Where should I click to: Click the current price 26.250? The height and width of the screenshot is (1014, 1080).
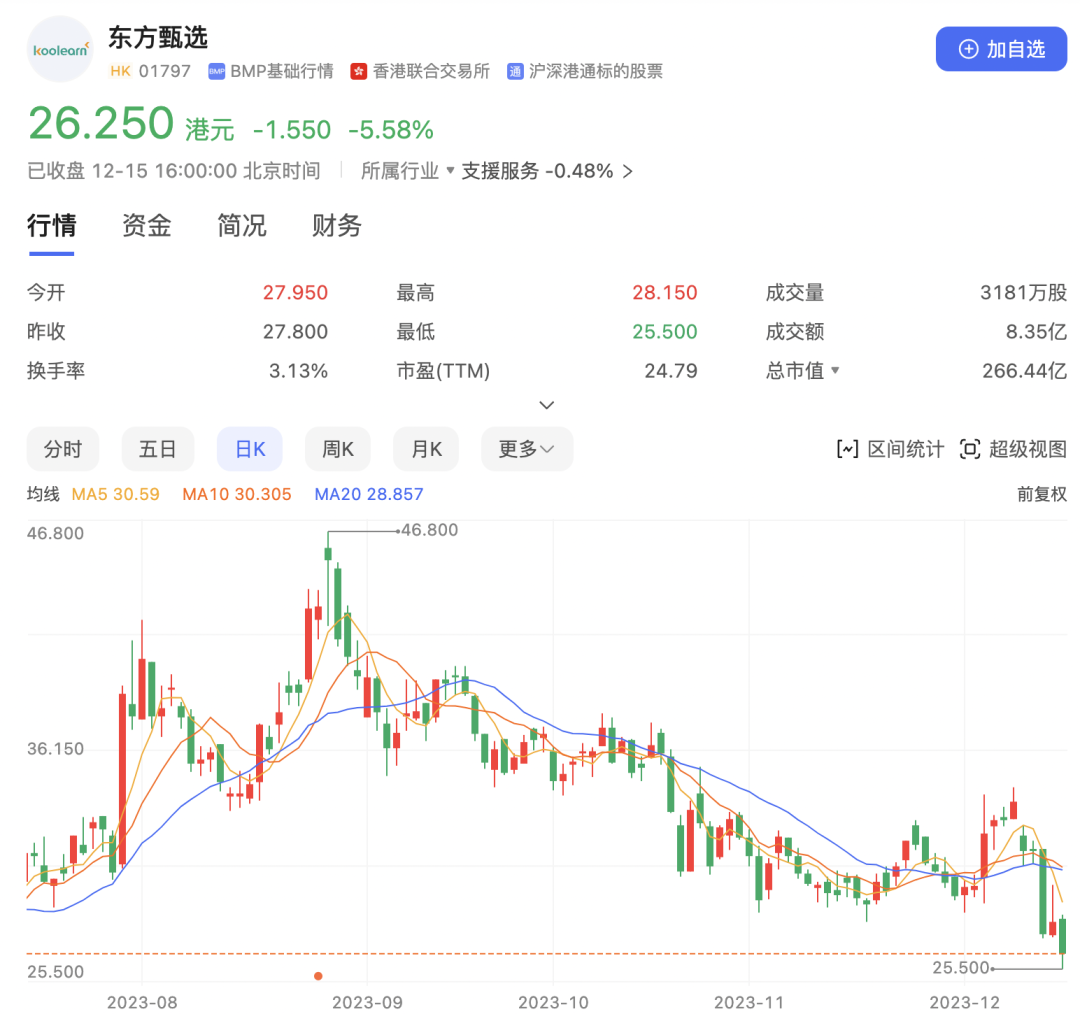pyautogui.click(x=101, y=124)
